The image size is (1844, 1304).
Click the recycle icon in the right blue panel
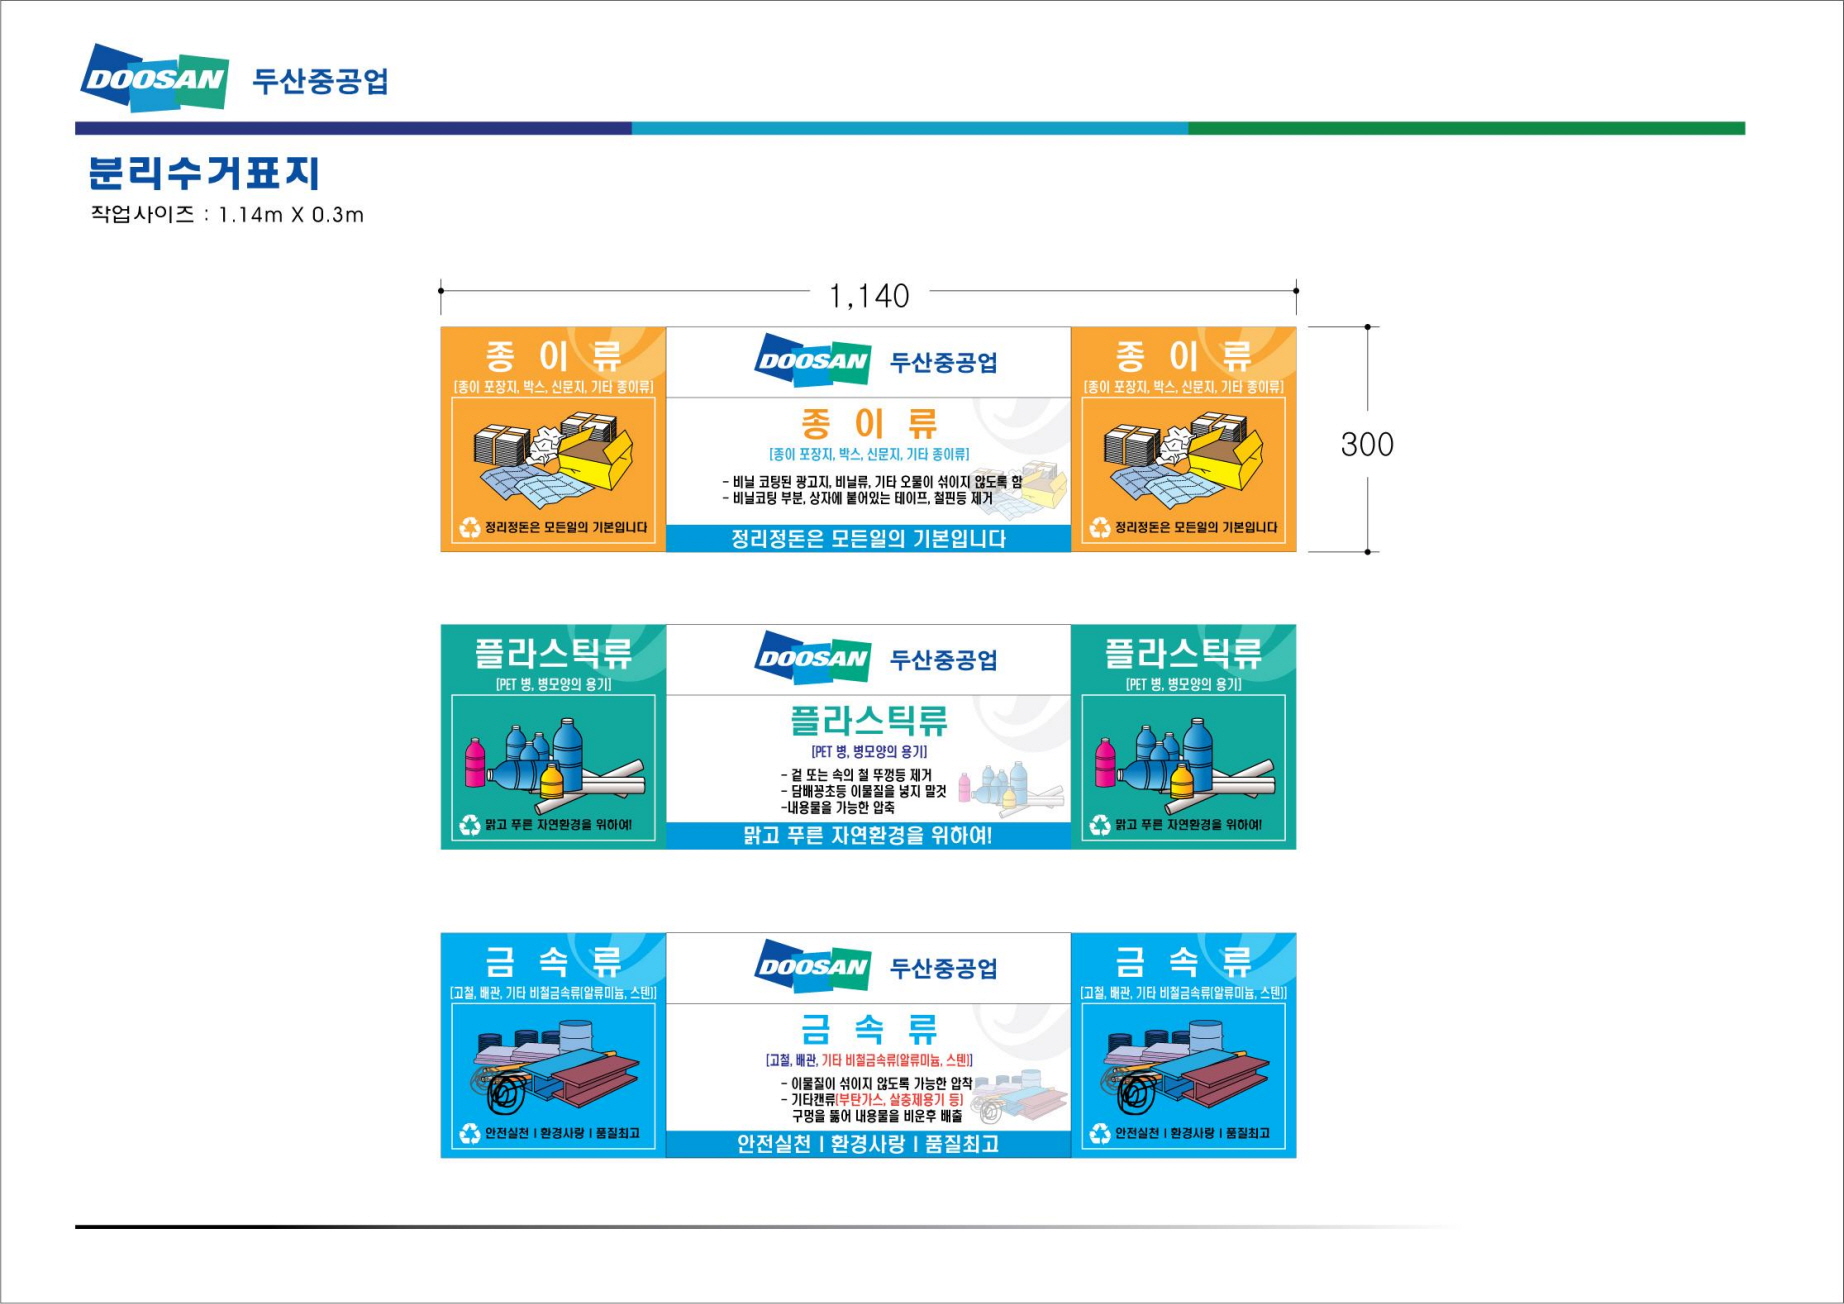1100,1133
